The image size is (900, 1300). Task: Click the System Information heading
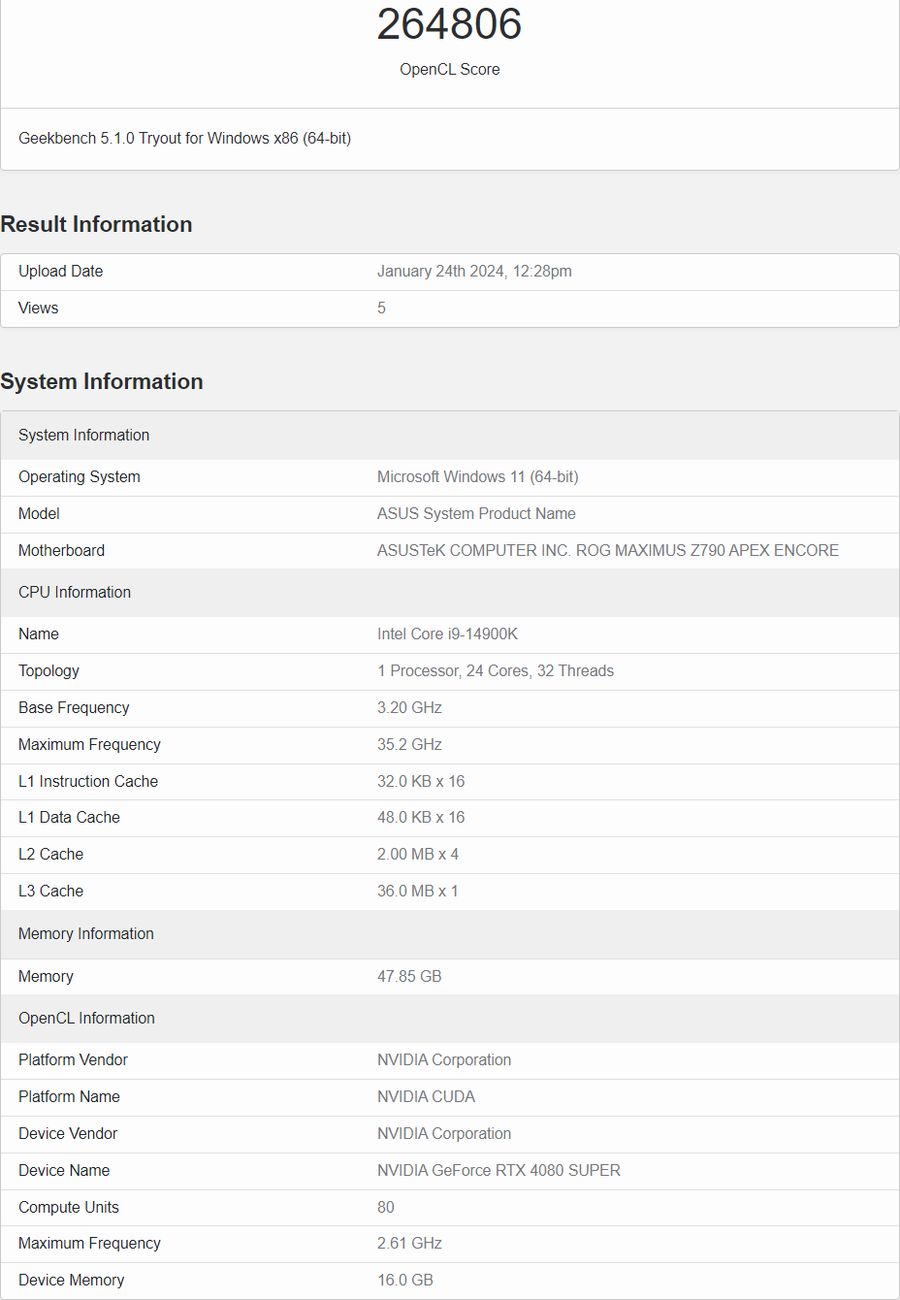click(x=102, y=381)
